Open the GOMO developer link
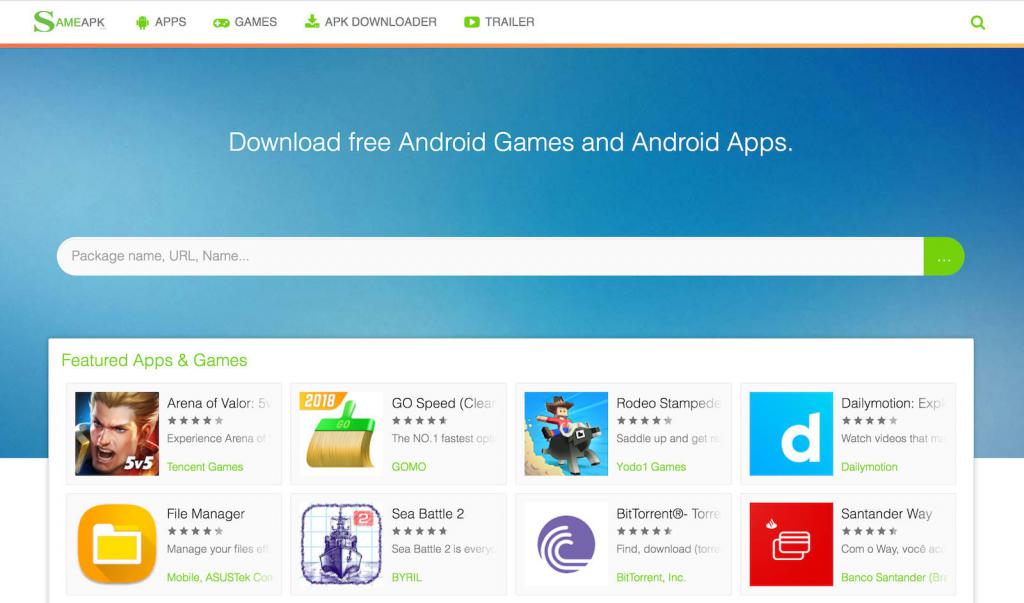This screenshot has width=1024, height=603. (x=409, y=466)
